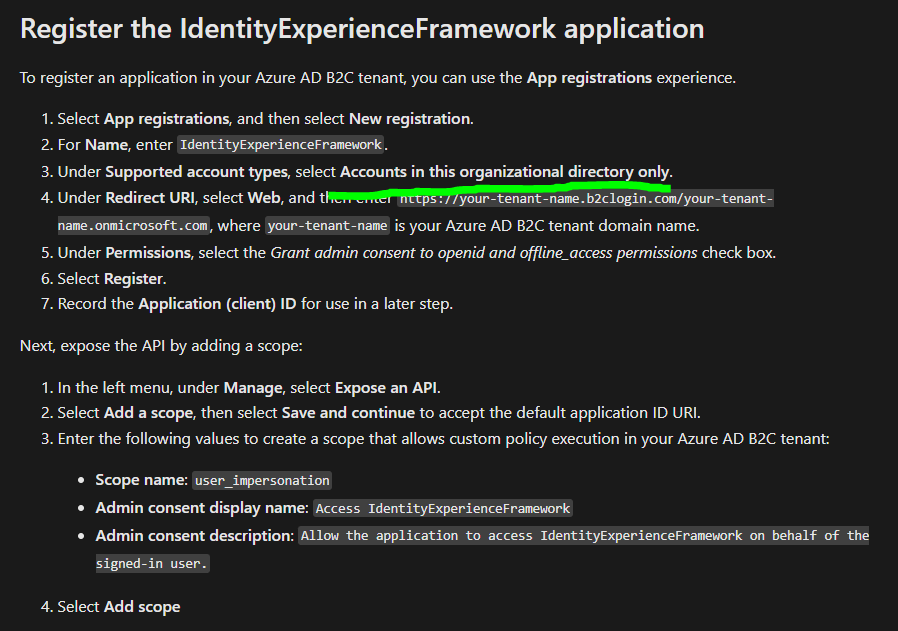Viewport: 898px width, 631px height.
Task: Click "Accounts in this organizational directory only" text
Action: tap(505, 172)
